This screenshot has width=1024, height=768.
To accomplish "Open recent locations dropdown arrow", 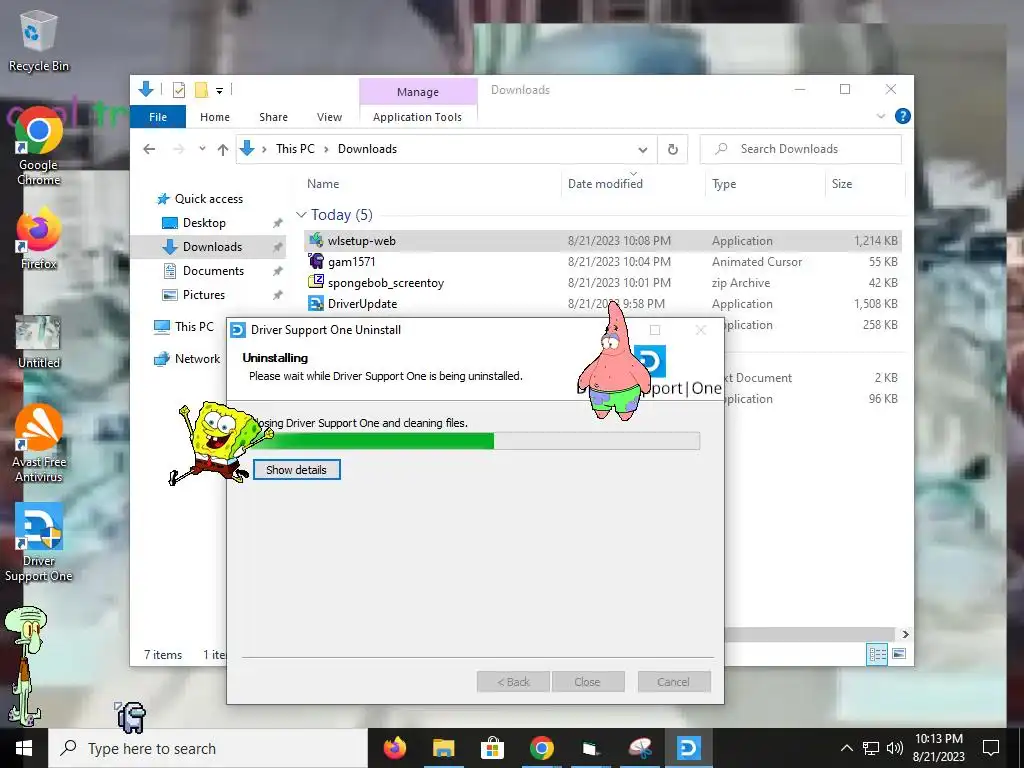I will pyautogui.click(x=202, y=149).
